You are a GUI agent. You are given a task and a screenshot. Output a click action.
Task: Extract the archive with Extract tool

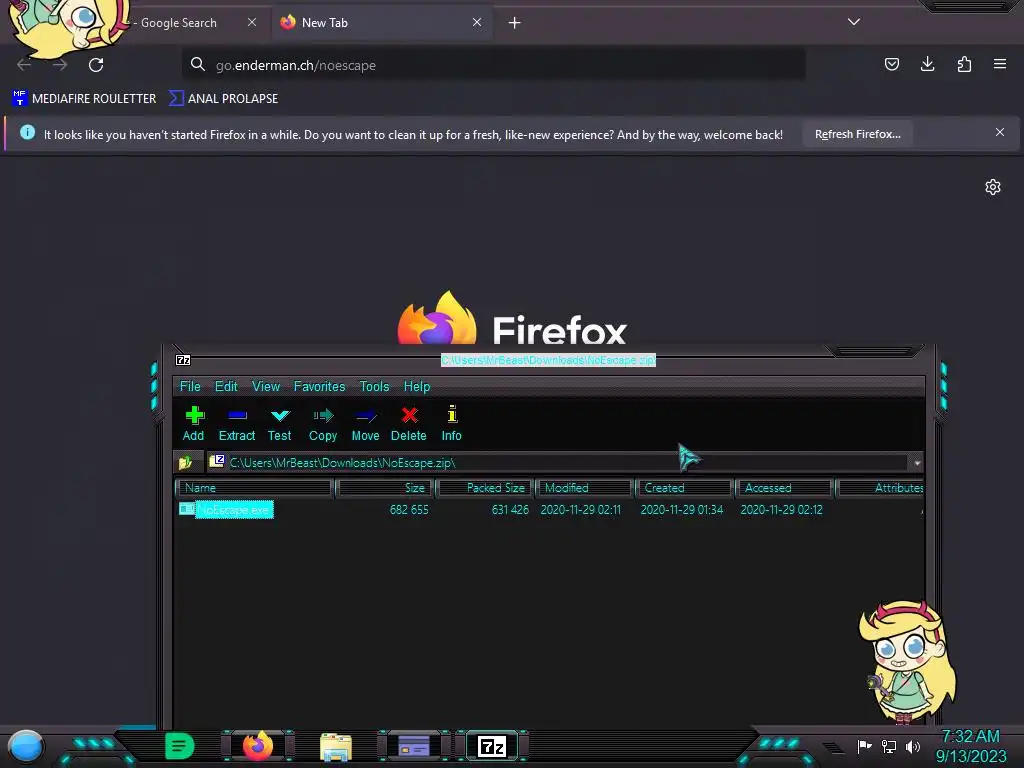click(x=236, y=423)
